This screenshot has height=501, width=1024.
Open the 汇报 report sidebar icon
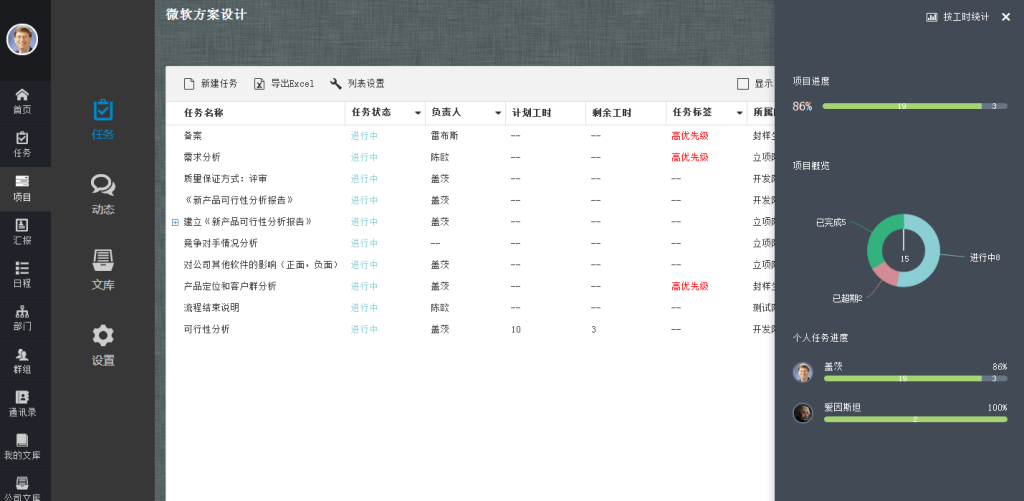[22, 232]
